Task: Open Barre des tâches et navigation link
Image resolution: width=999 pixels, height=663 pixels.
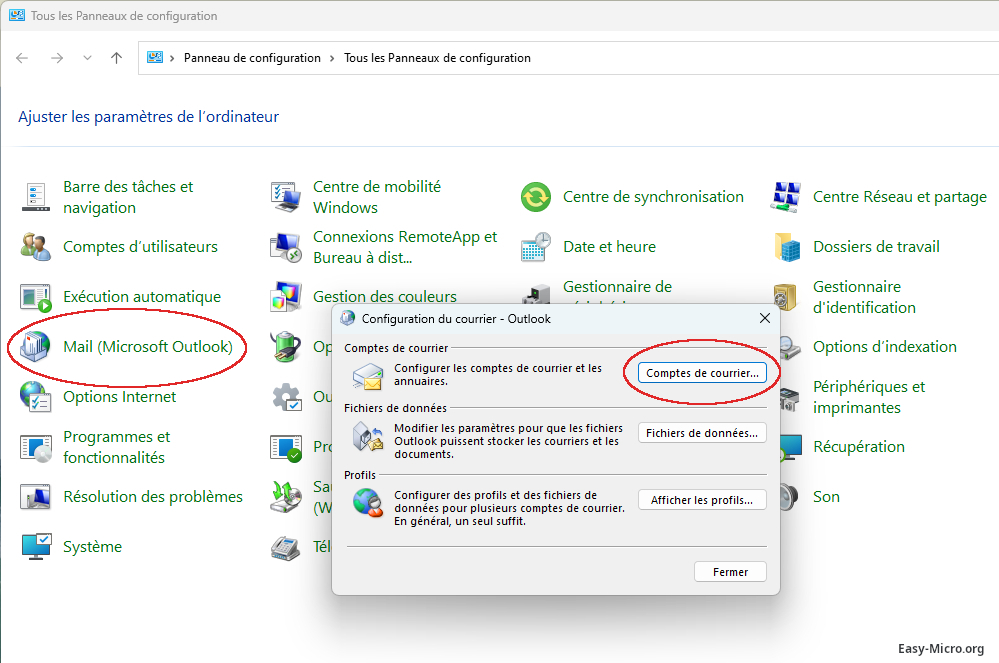Action: 128,197
